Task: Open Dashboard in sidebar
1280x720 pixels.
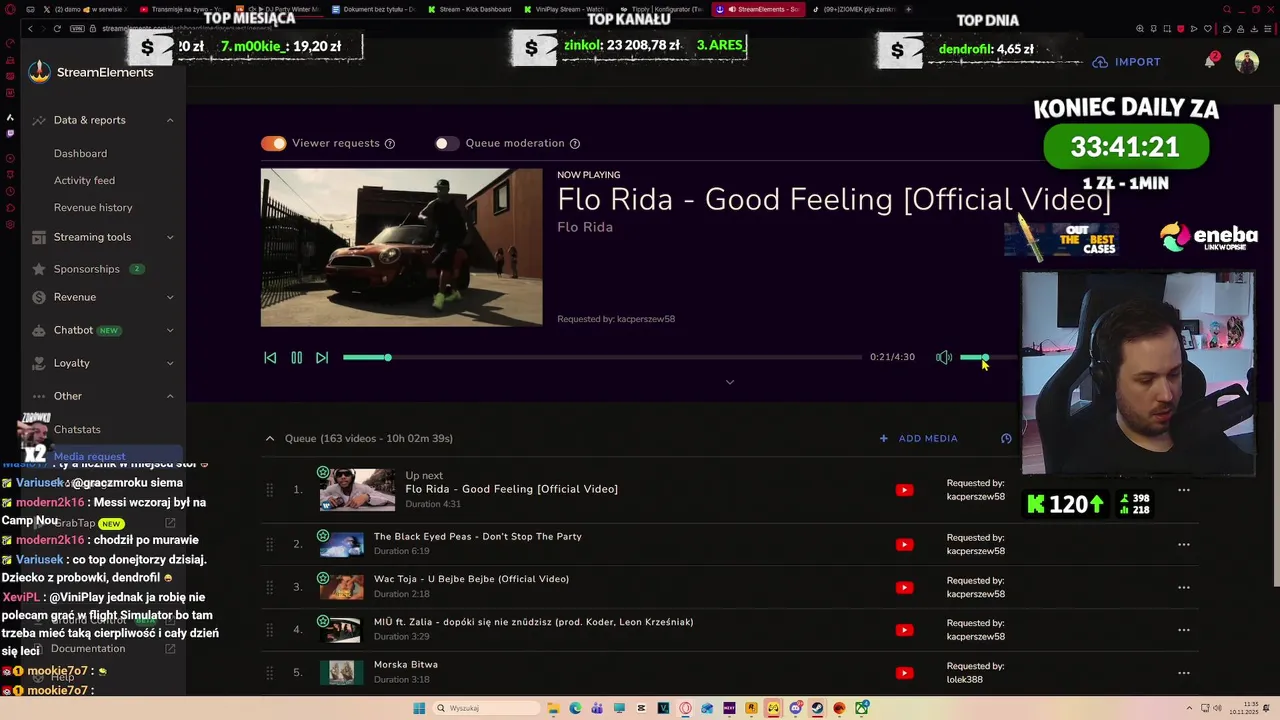Action: pyautogui.click(x=80, y=154)
